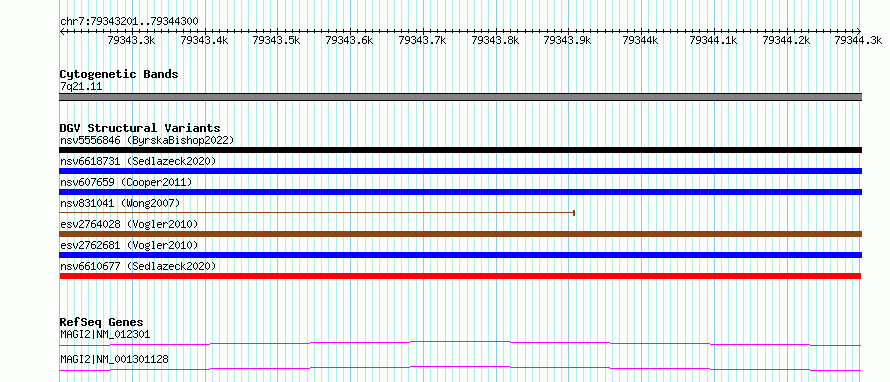The height and width of the screenshot is (382, 890).
Task: Select the gray 7q21.11 cytogenetic band bar
Action: 460,97
